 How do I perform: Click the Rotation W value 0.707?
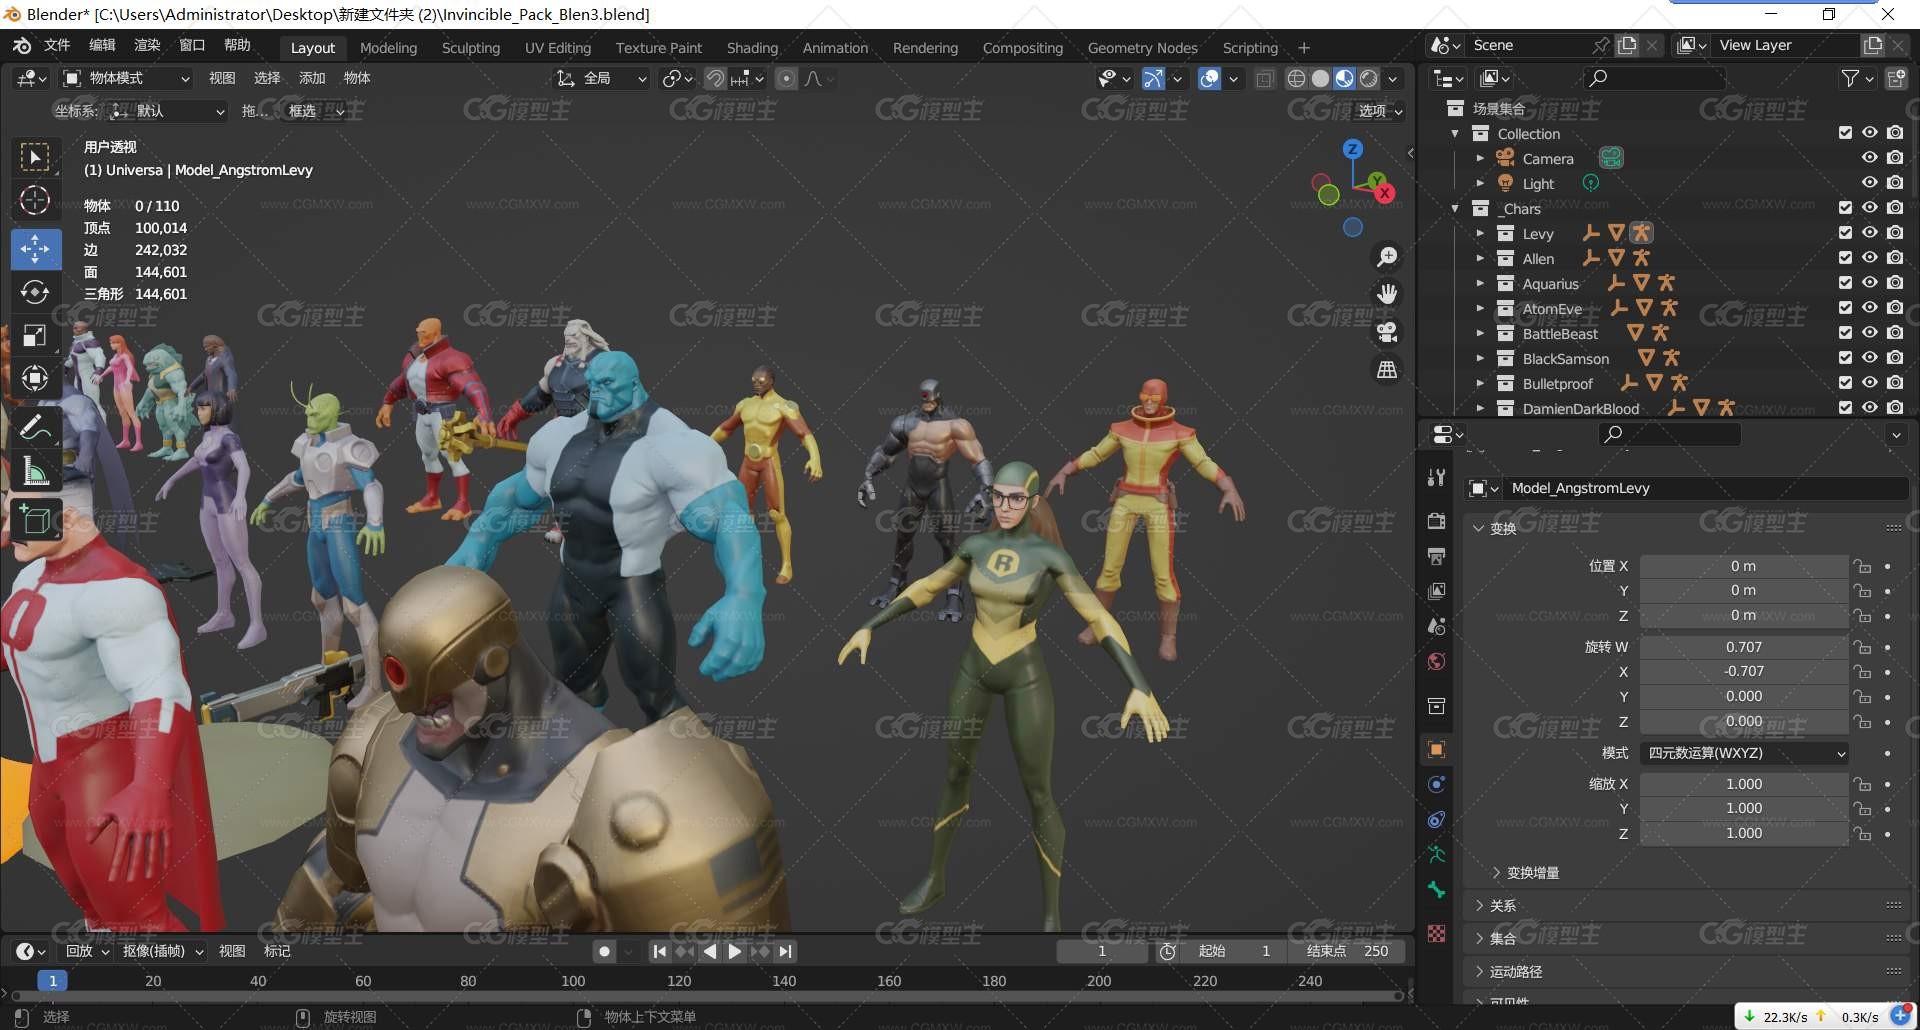click(1744, 647)
